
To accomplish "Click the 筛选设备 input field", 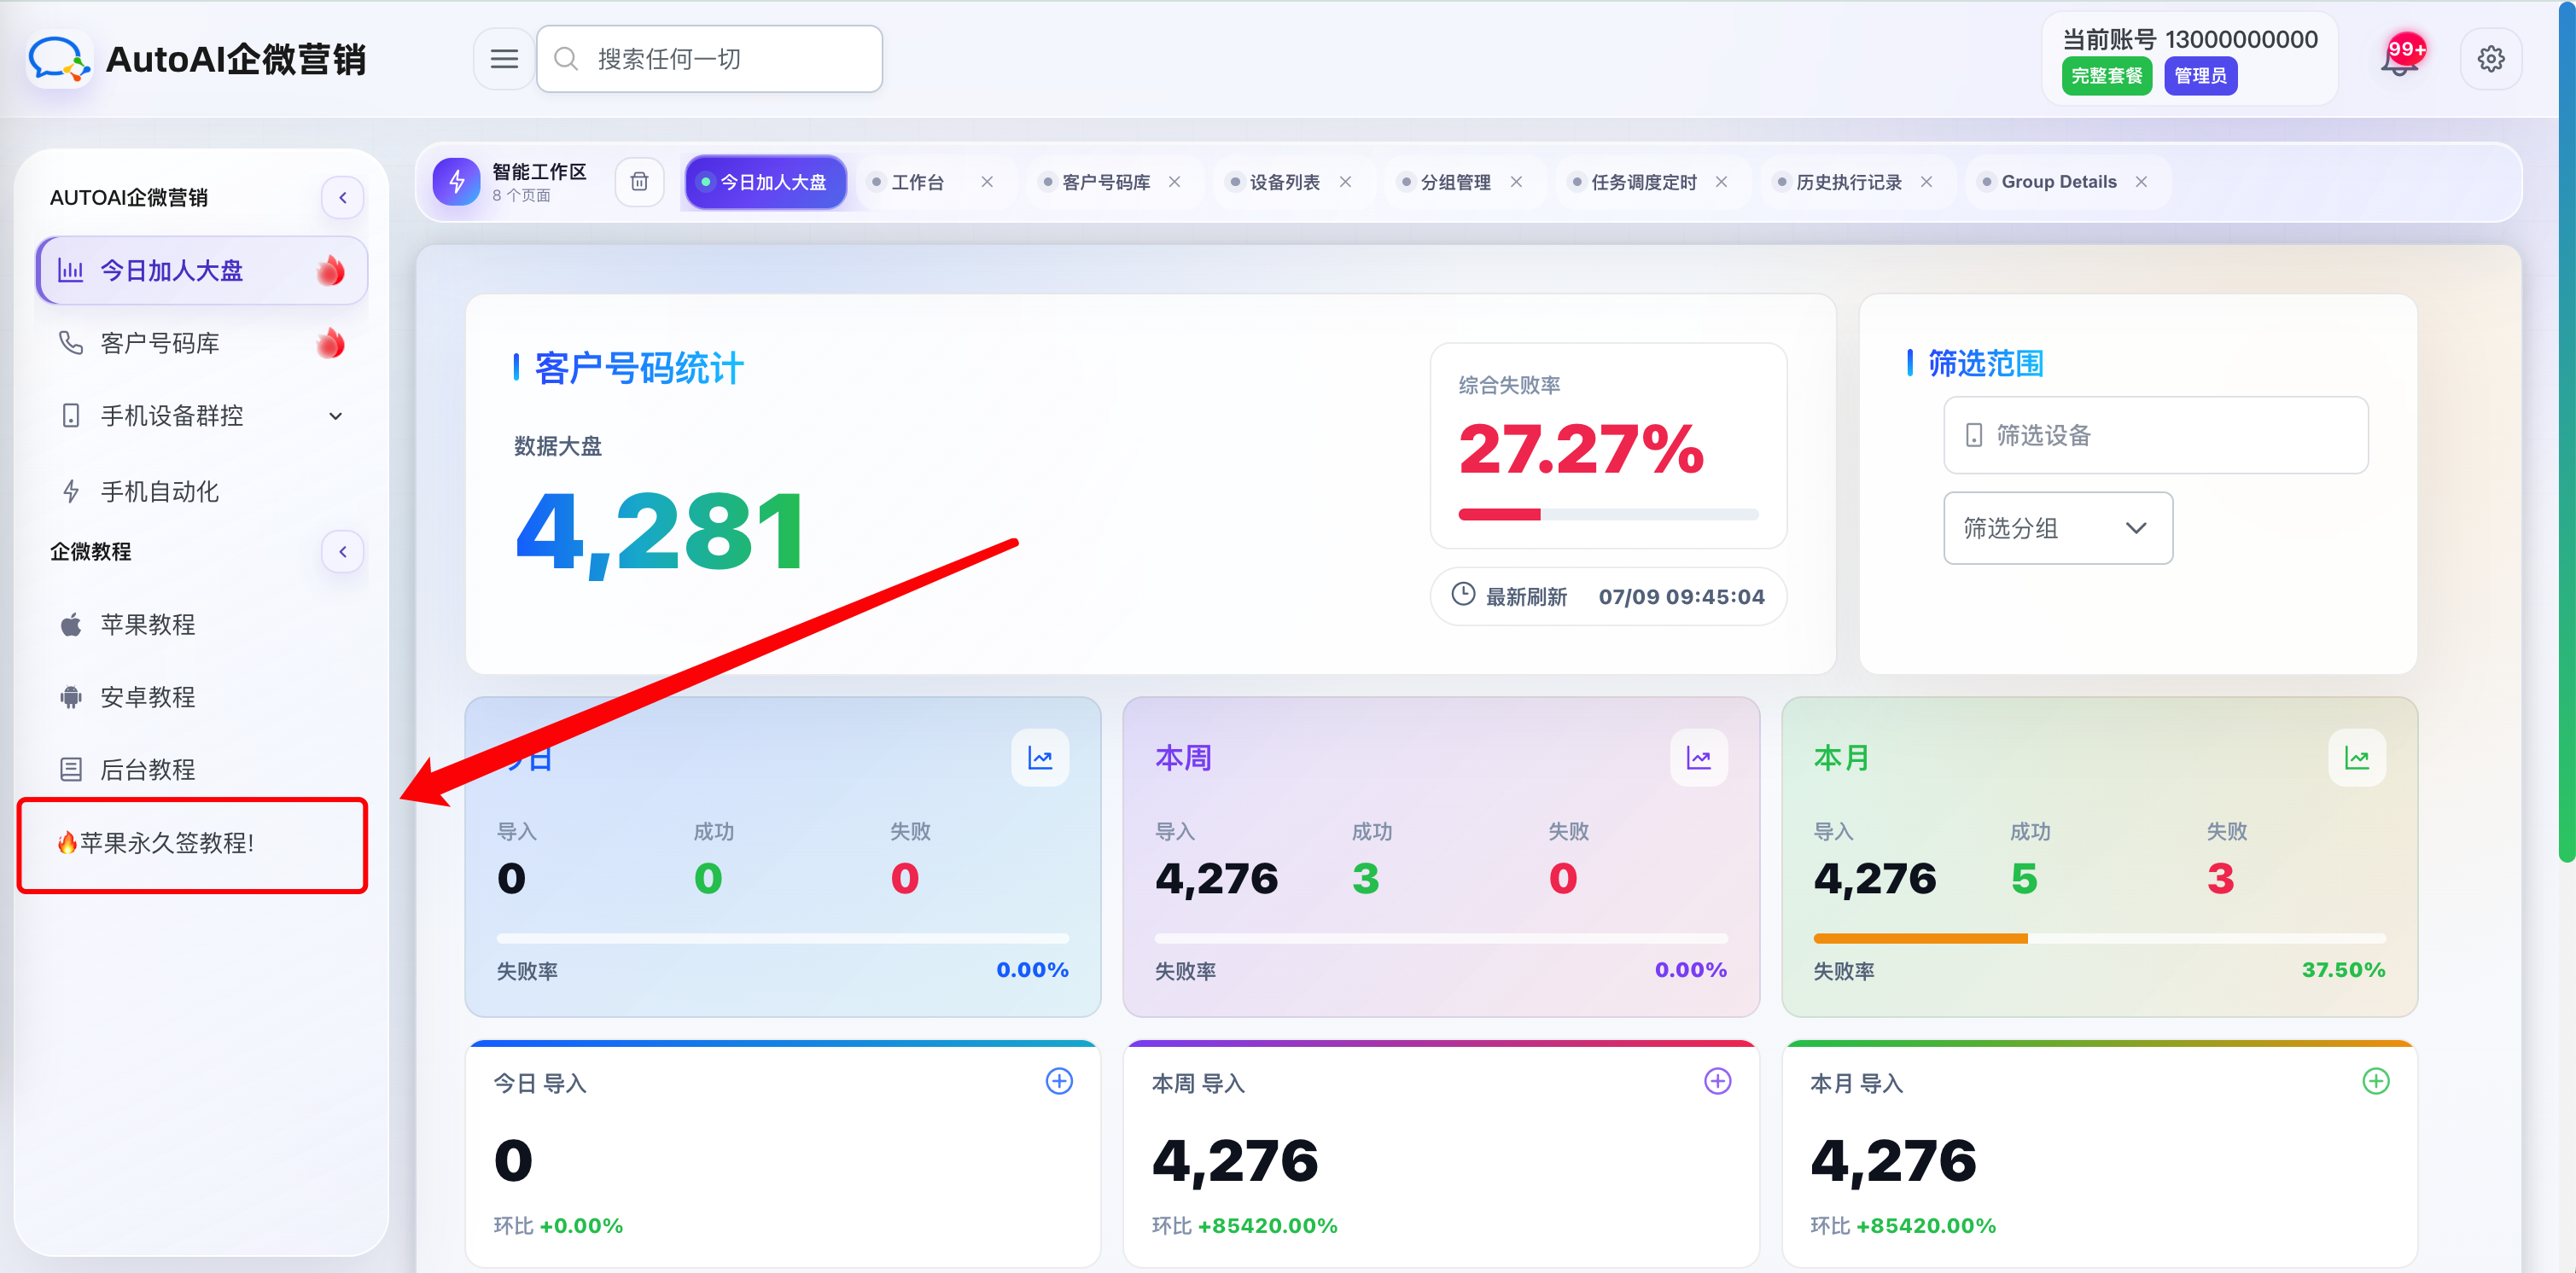I will pyautogui.click(x=2155, y=435).
